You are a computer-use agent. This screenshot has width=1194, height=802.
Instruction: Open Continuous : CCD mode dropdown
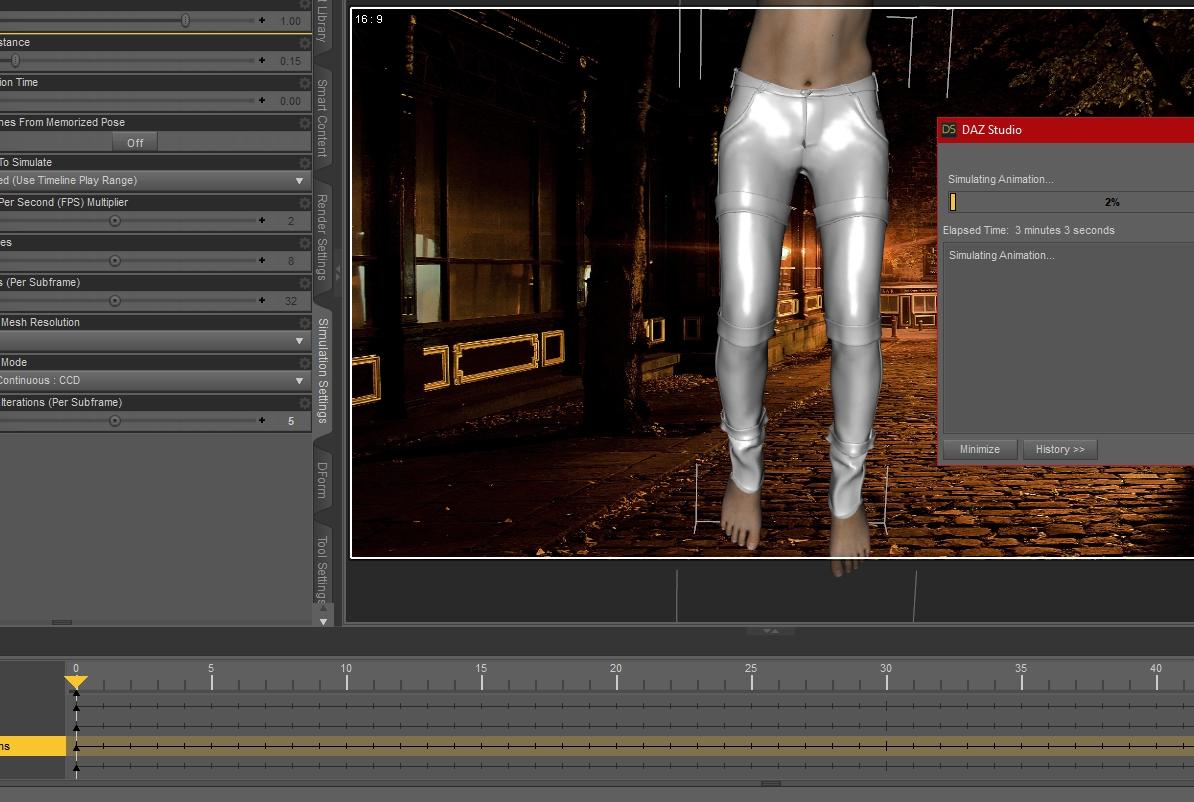[x=299, y=381]
